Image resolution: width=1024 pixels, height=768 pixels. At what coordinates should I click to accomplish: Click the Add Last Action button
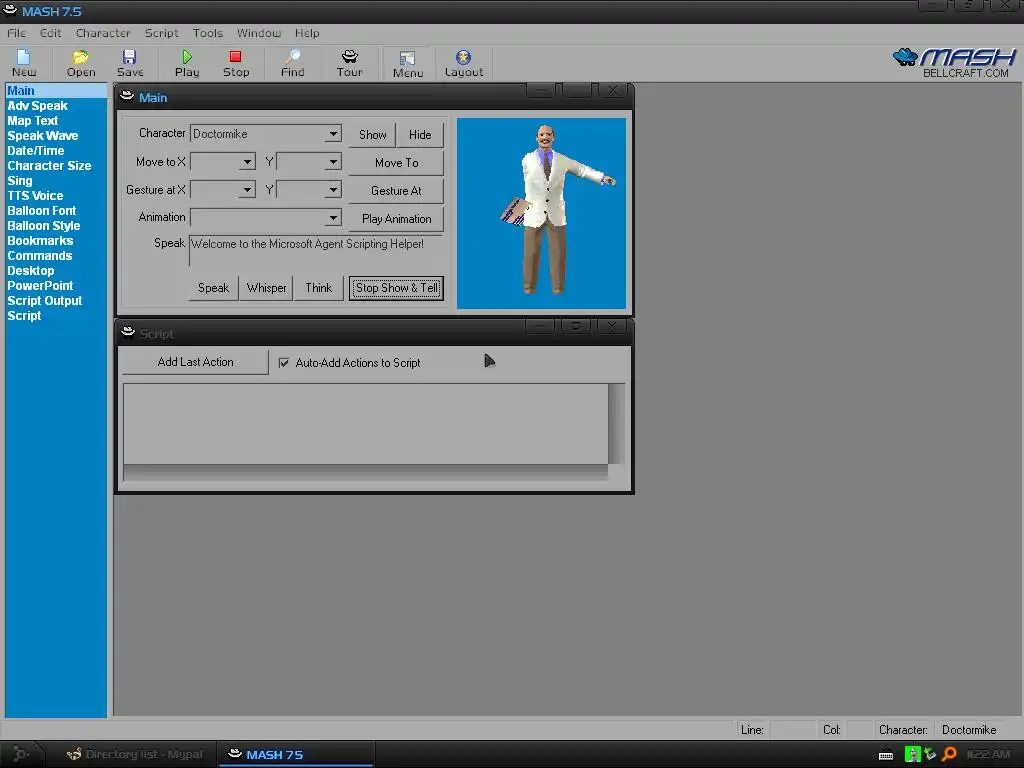[195, 362]
